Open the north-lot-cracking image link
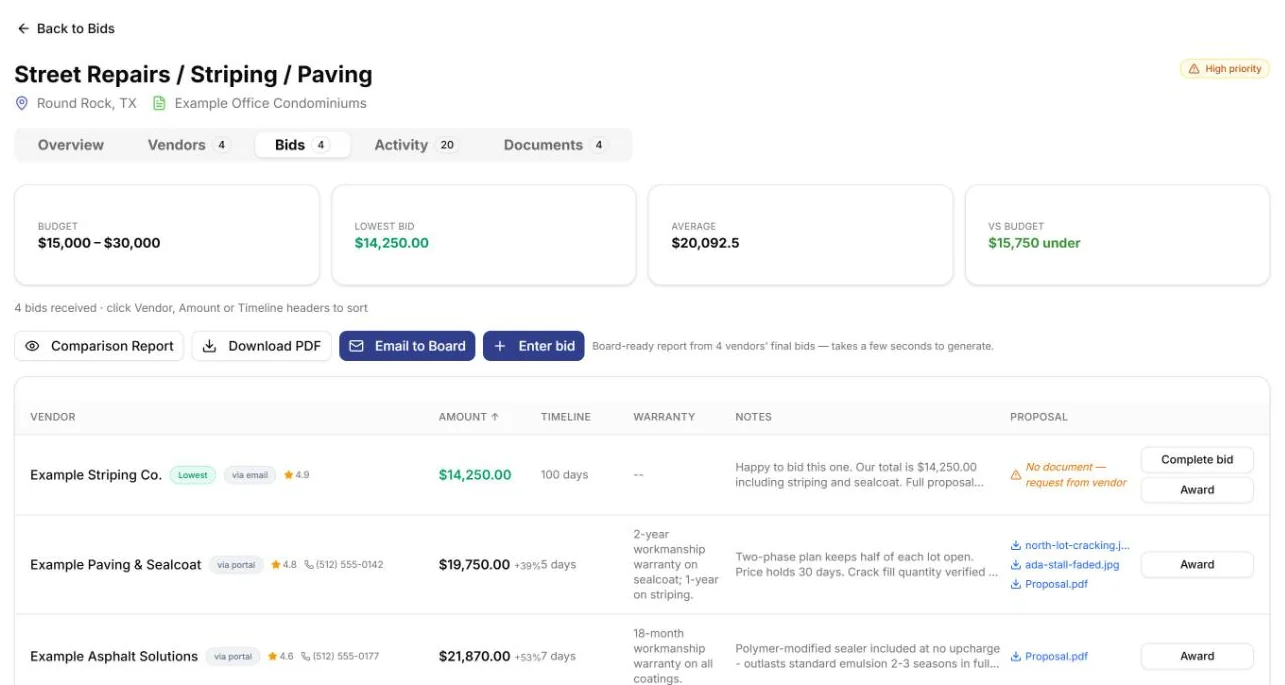The width and height of the screenshot is (1285, 685). tap(1077, 546)
